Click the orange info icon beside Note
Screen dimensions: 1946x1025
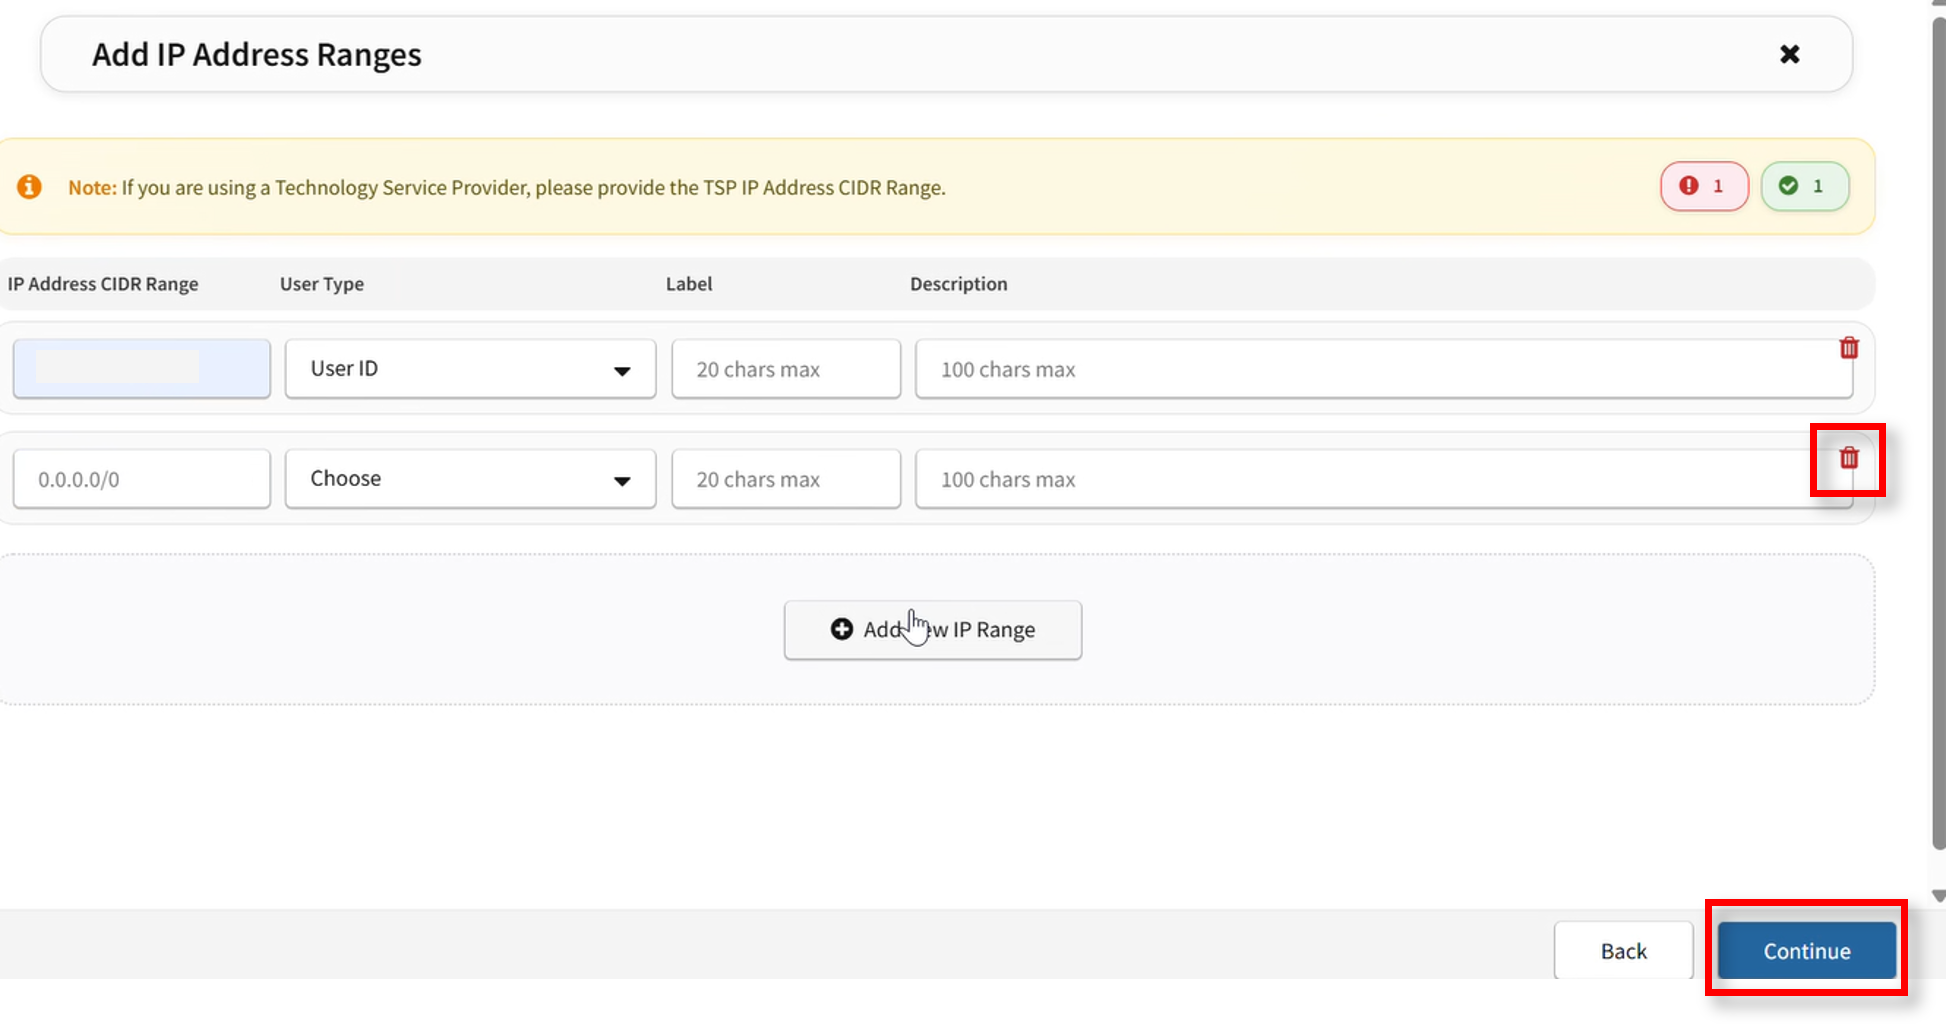(x=29, y=187)
